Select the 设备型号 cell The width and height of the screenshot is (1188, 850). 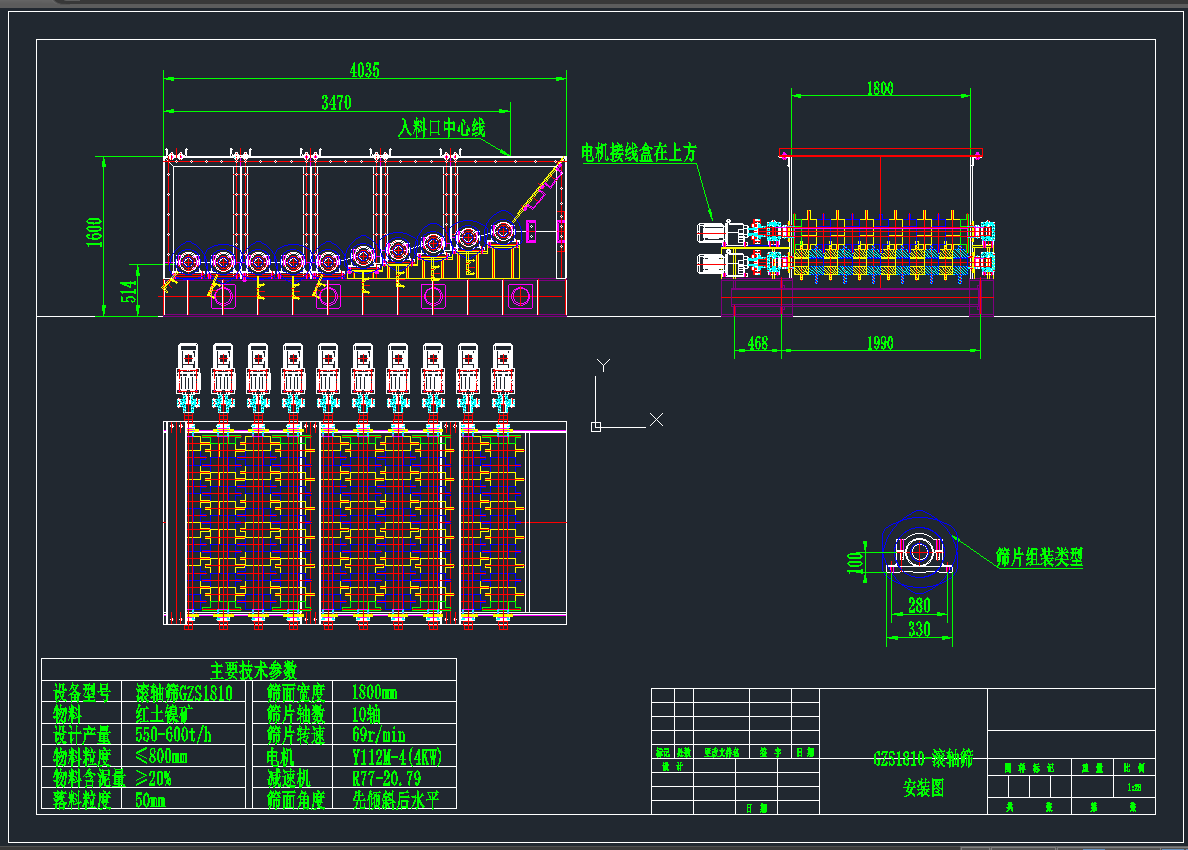[82, 692]
